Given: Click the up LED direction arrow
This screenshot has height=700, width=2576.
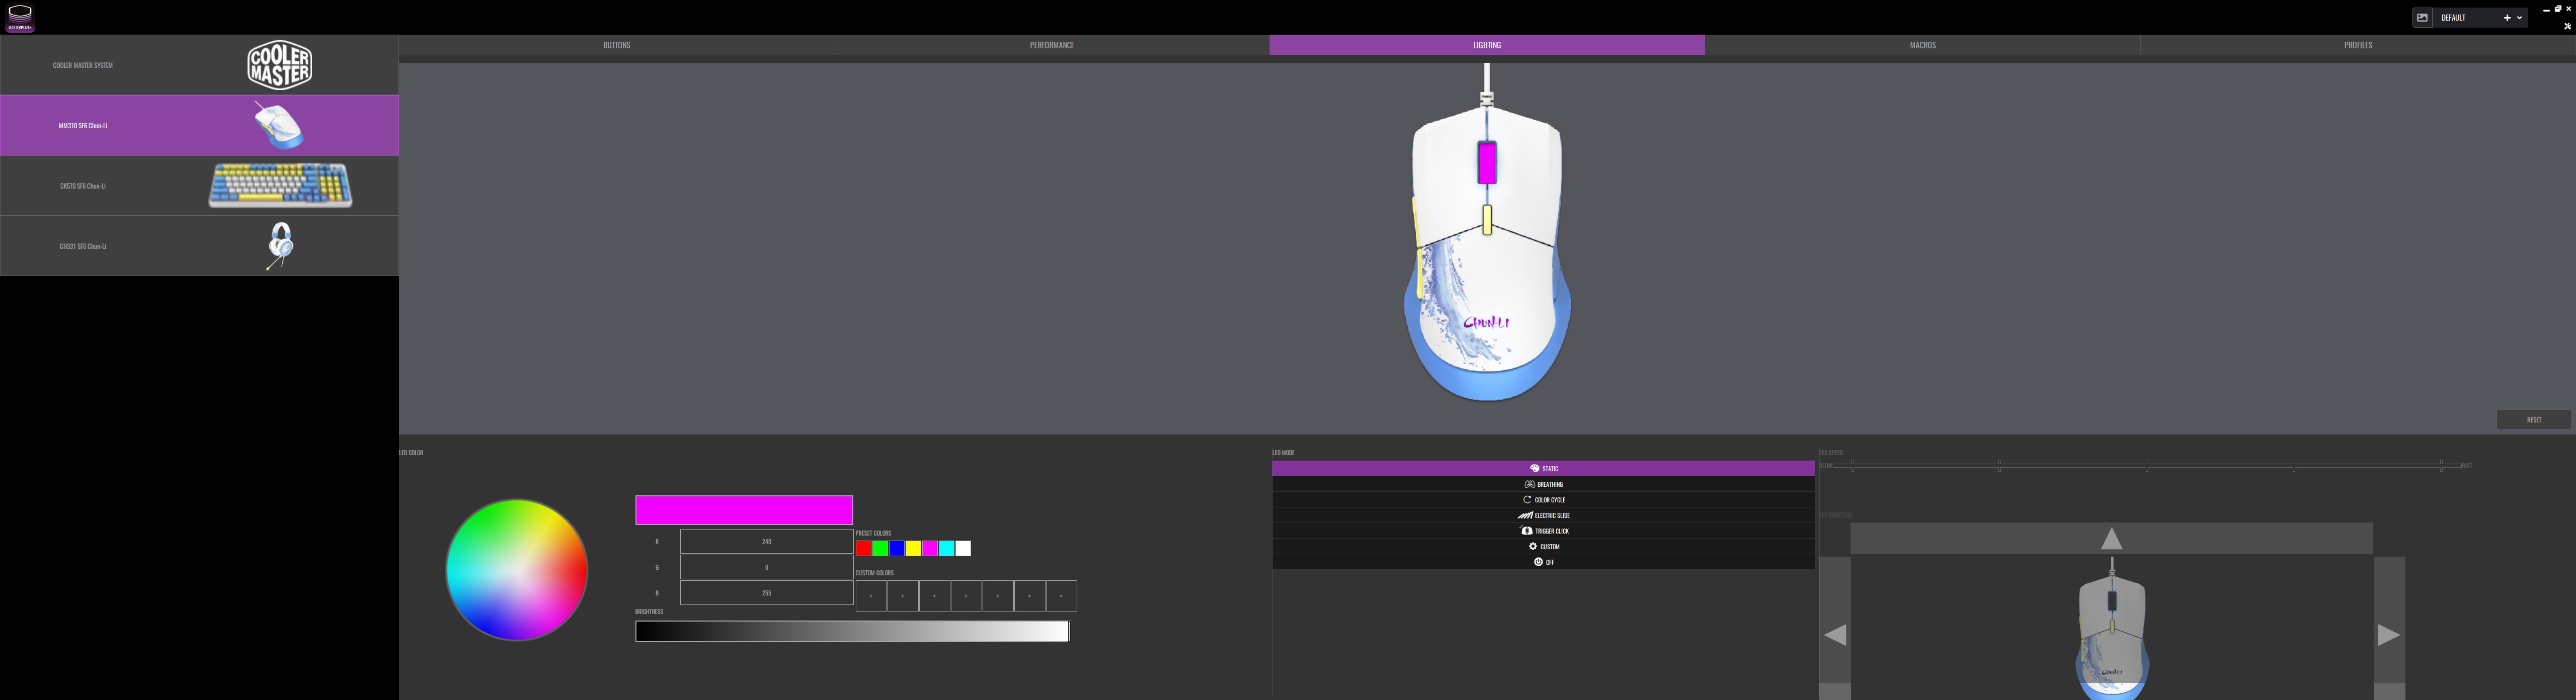Looking at the screenshot, I should coord(2111,539).
